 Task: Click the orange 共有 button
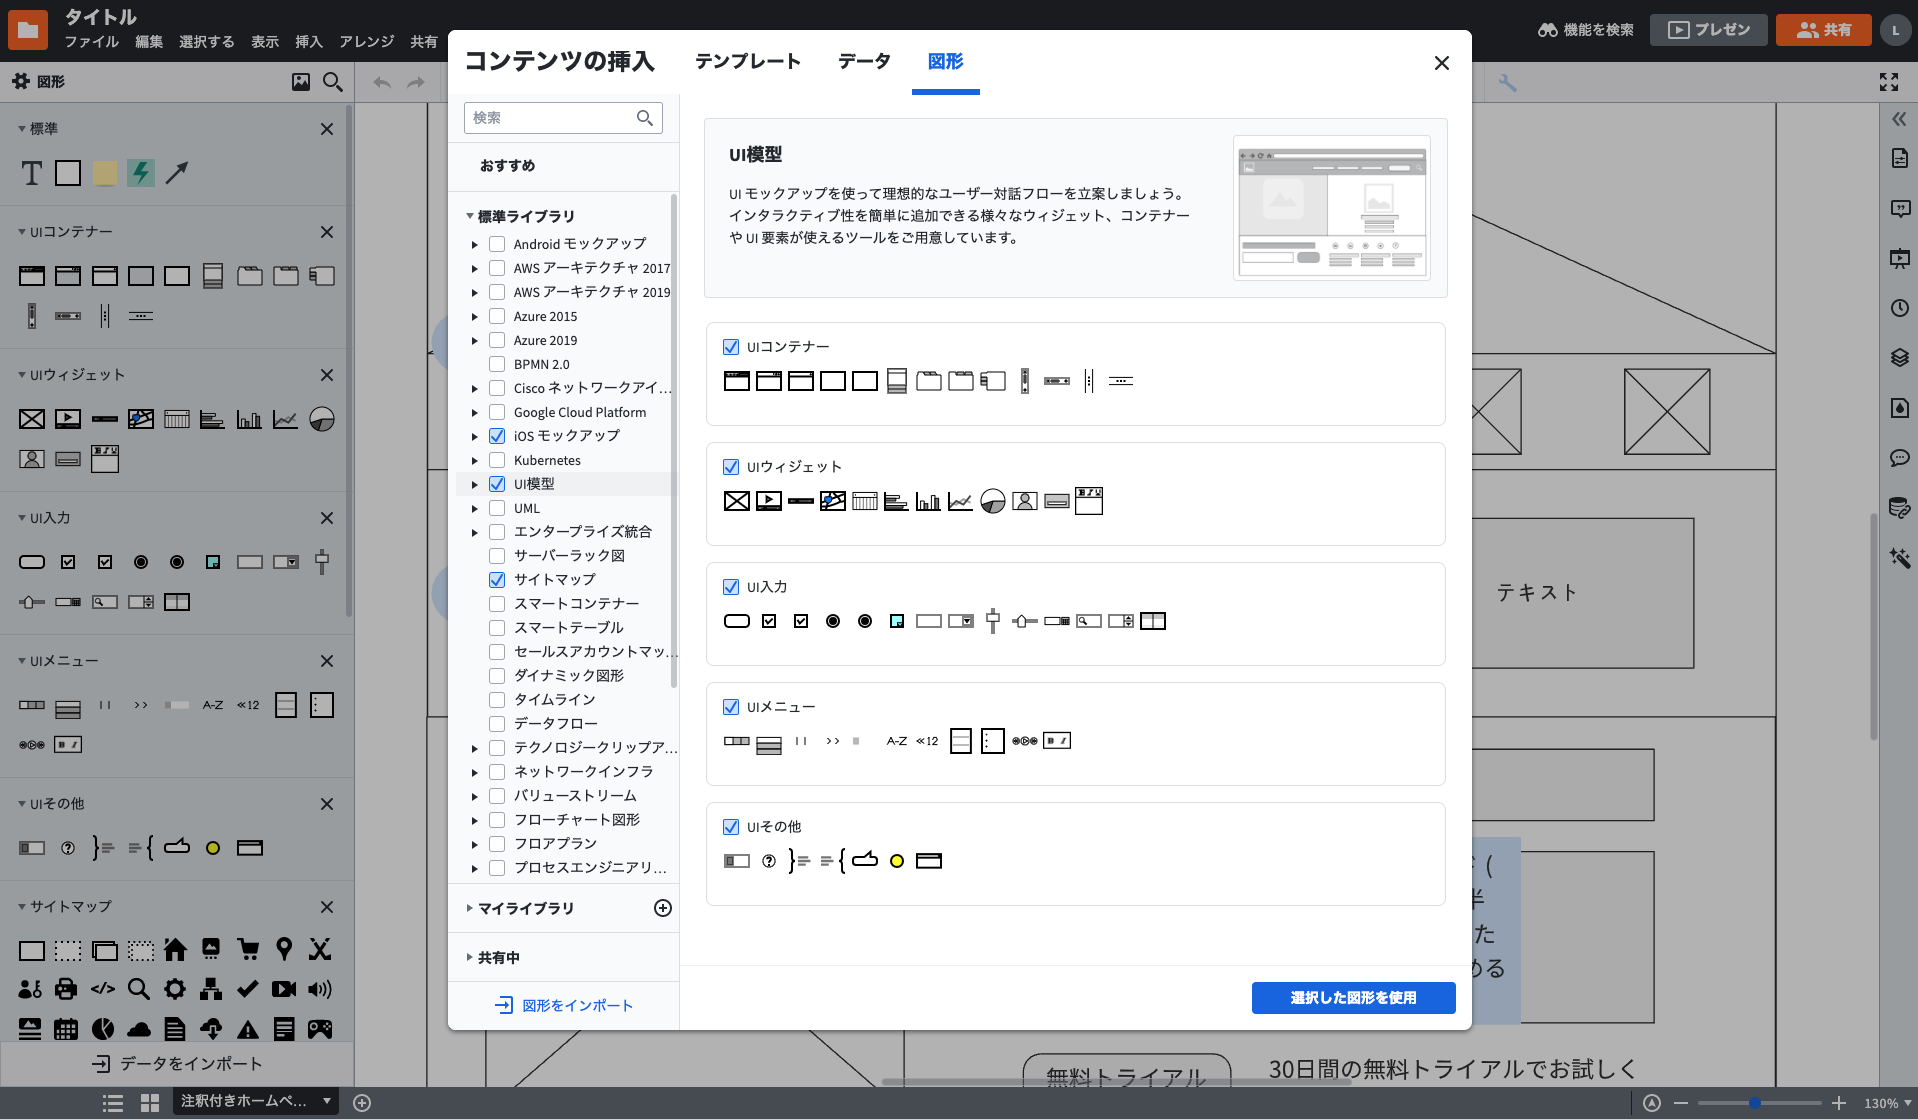(x=1823, y=30)
